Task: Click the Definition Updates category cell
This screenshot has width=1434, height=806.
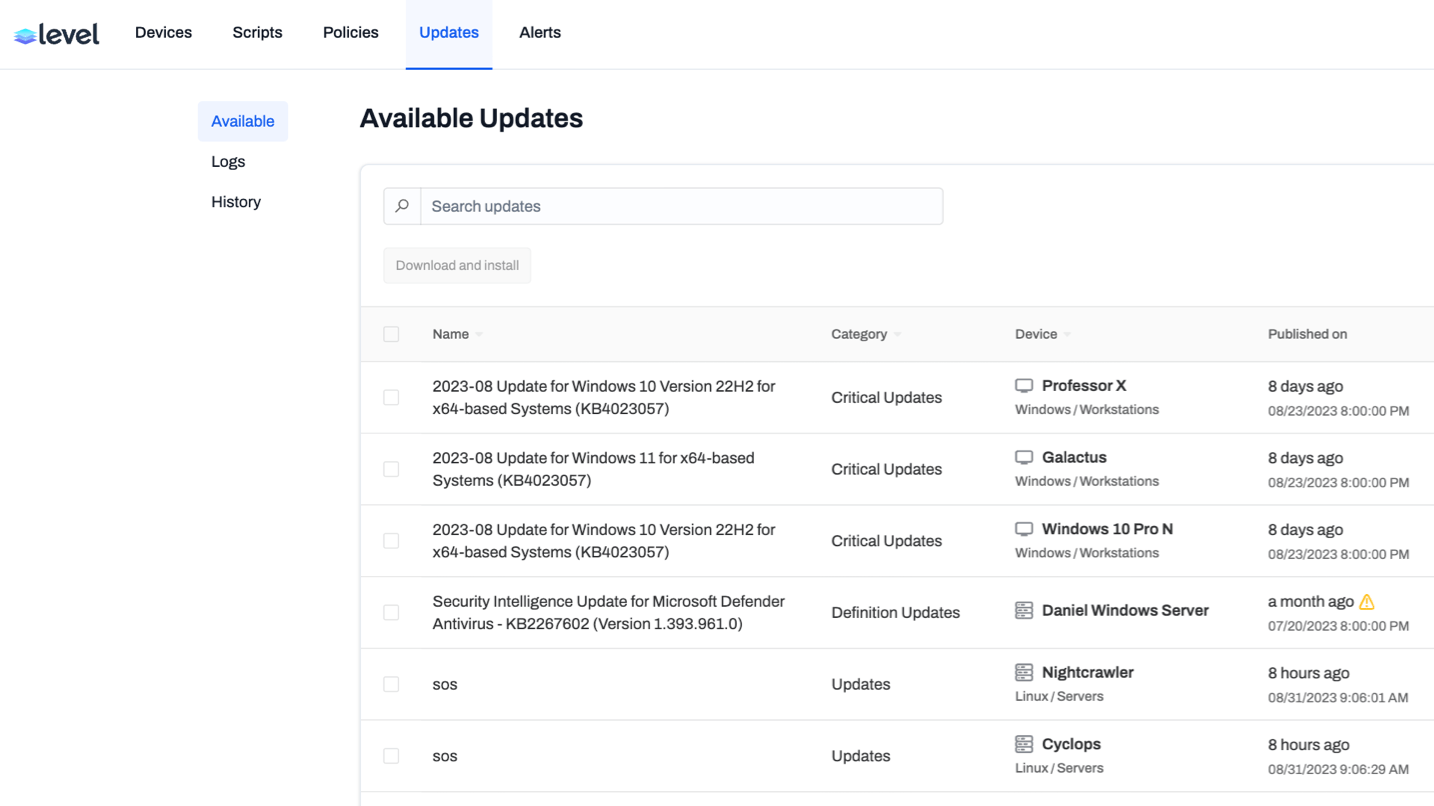Action: tap(895, 612)
